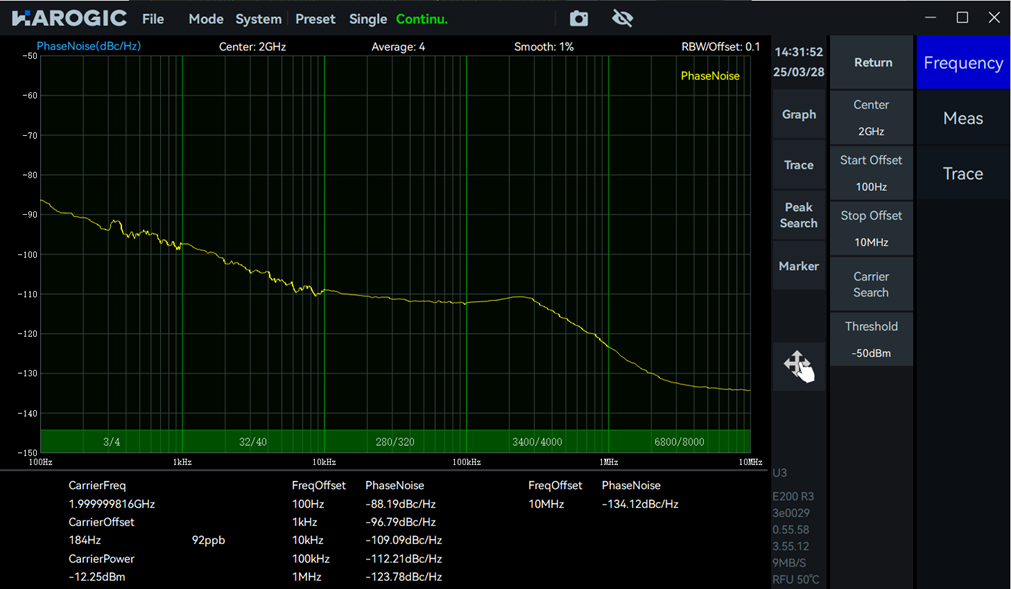Click the Marker button
Viewport: 1011px width, 589px height.
[x=798, y=266]
